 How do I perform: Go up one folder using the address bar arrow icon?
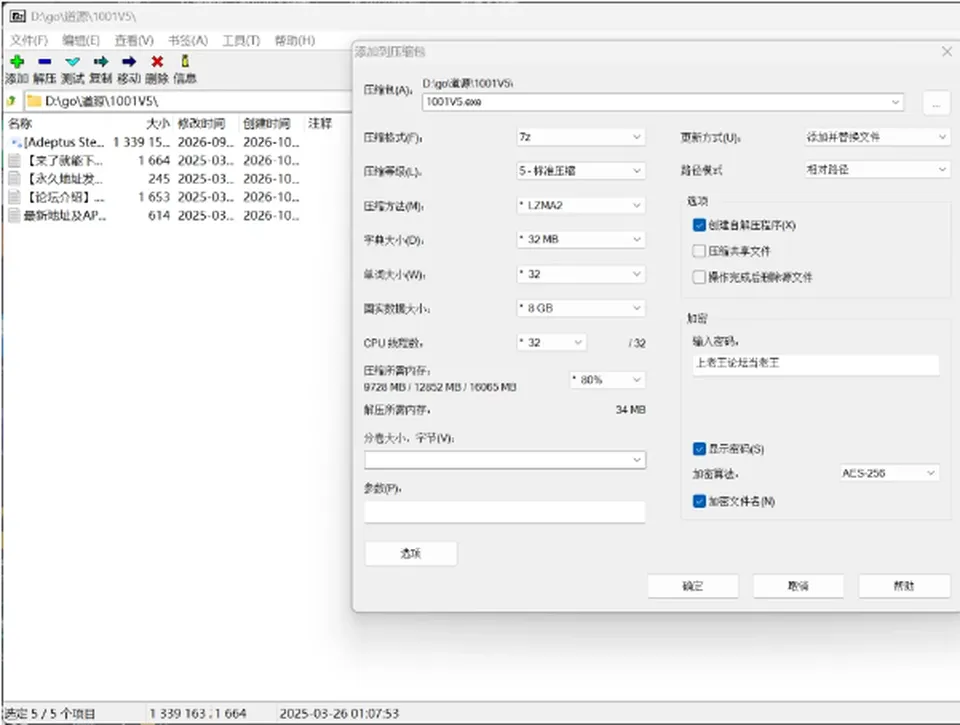point(11,100)
